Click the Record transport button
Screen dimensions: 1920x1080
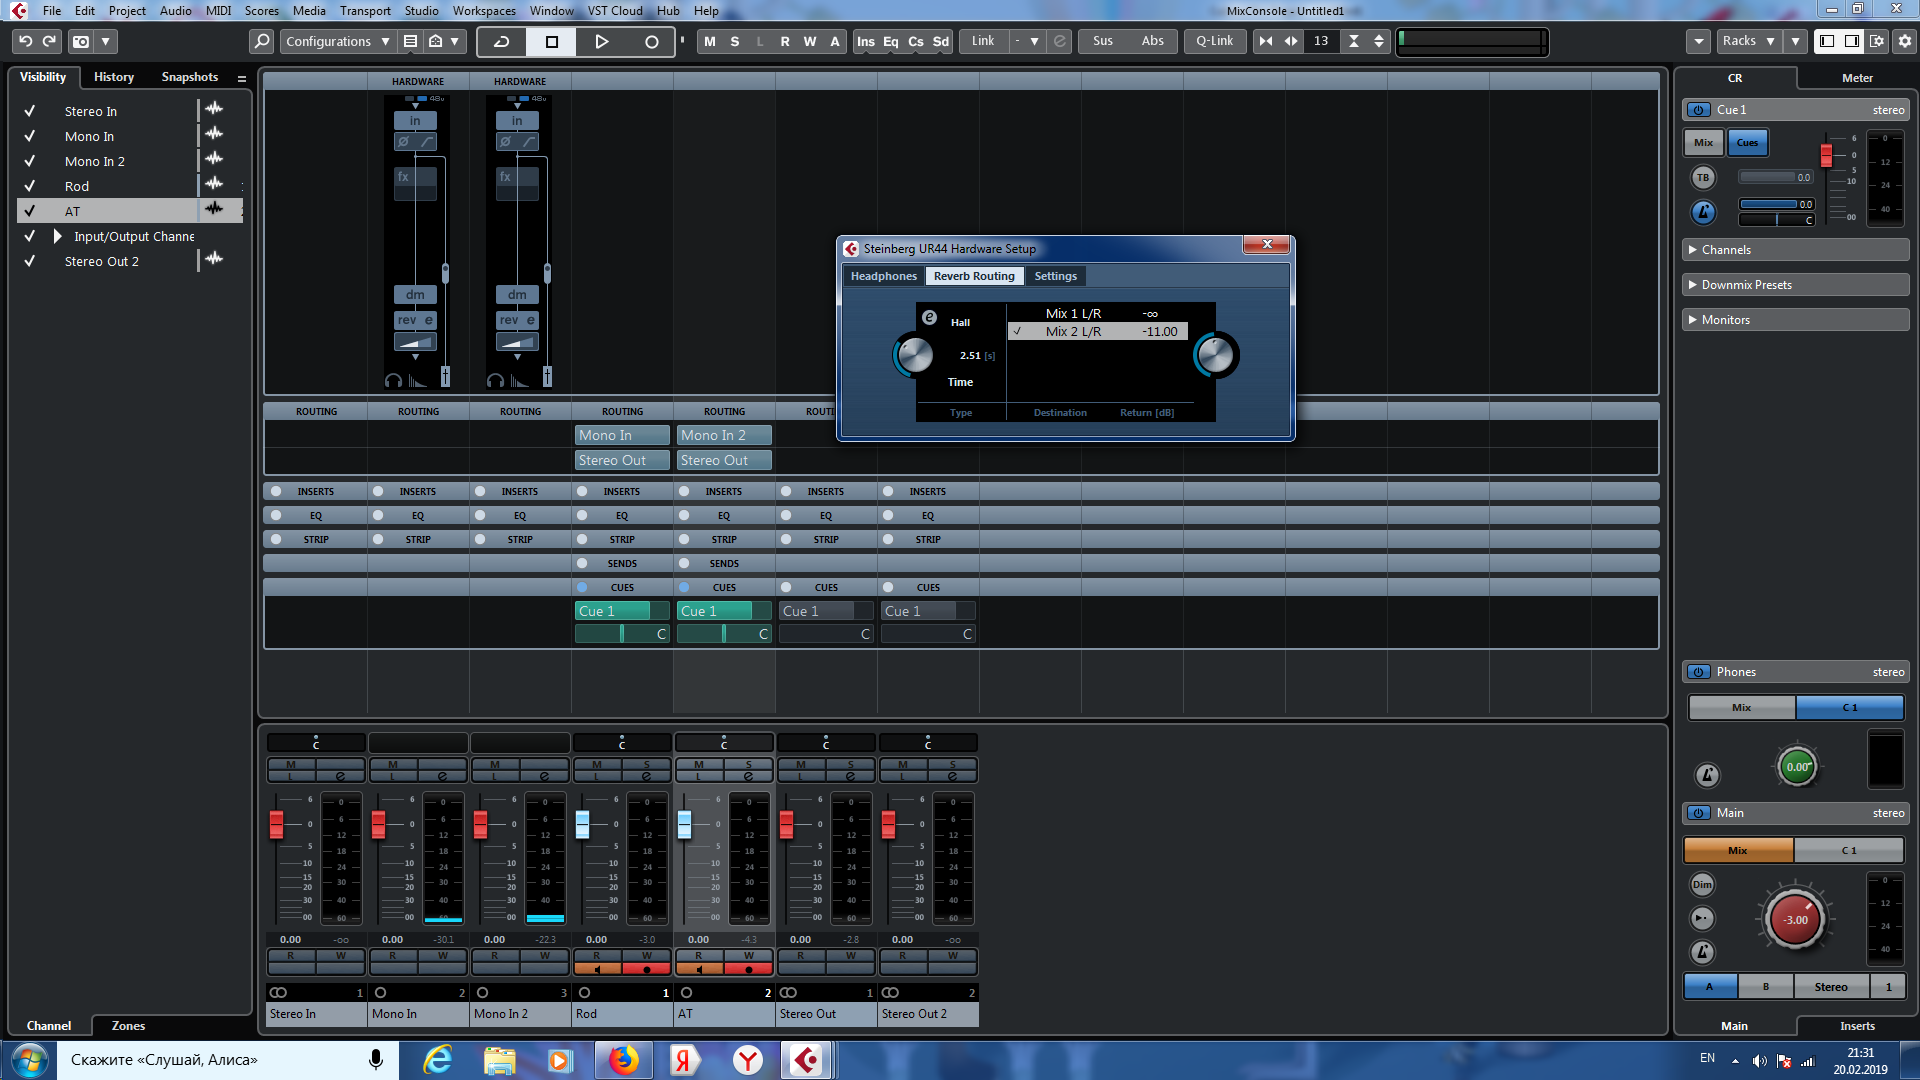coord(651,41)
